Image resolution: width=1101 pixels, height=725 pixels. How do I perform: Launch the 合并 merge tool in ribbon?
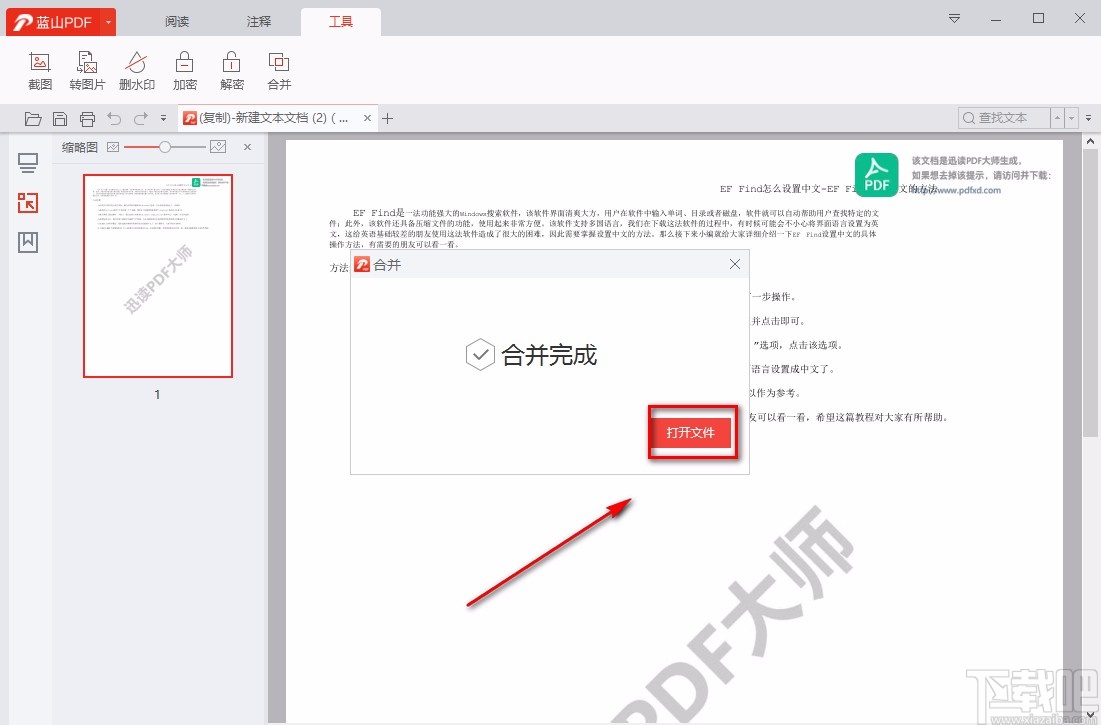(279, 71)
